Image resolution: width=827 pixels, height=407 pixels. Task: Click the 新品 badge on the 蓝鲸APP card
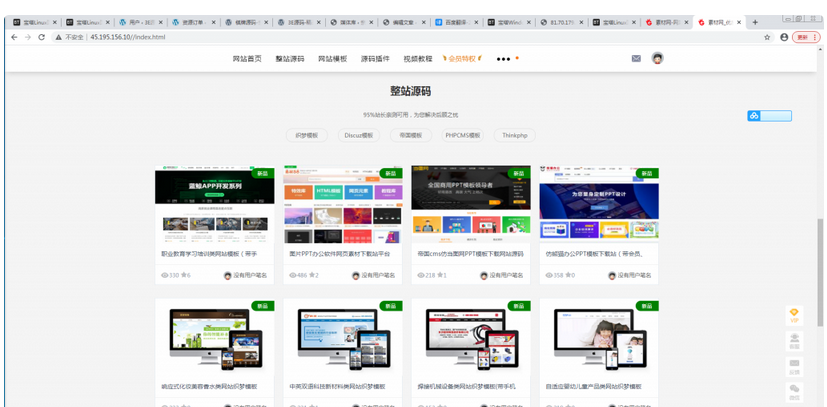263,173
